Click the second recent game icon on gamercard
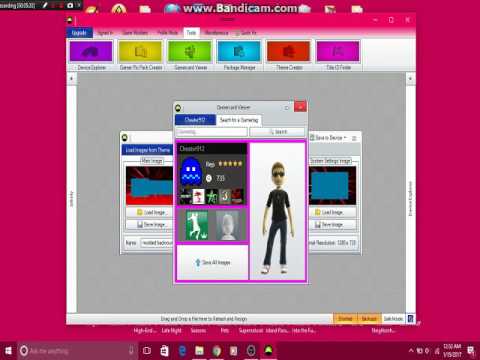Screen dimensions: 480x360 (x=198, y=196)
